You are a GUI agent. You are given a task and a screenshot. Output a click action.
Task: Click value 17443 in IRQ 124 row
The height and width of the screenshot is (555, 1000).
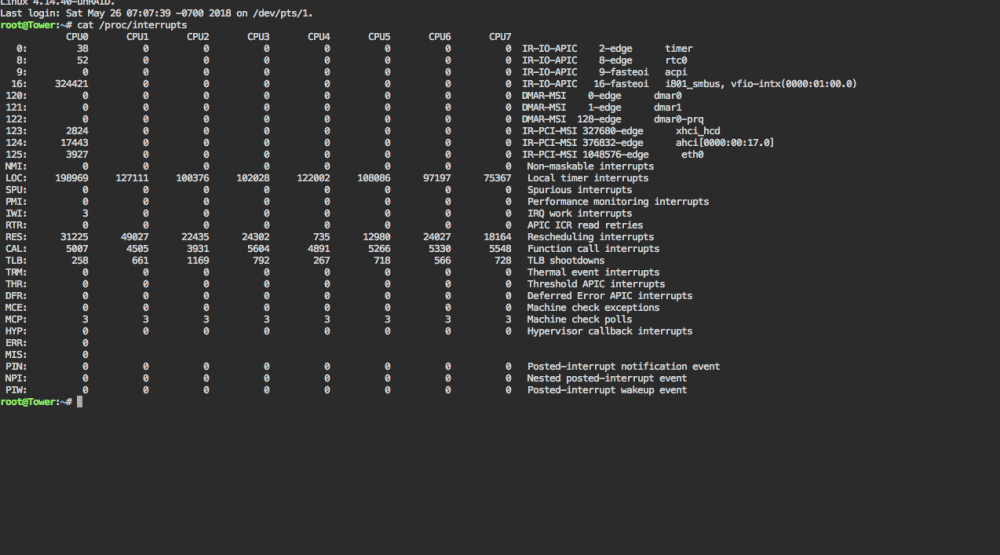pyautogui.click(x=74, y=143)
